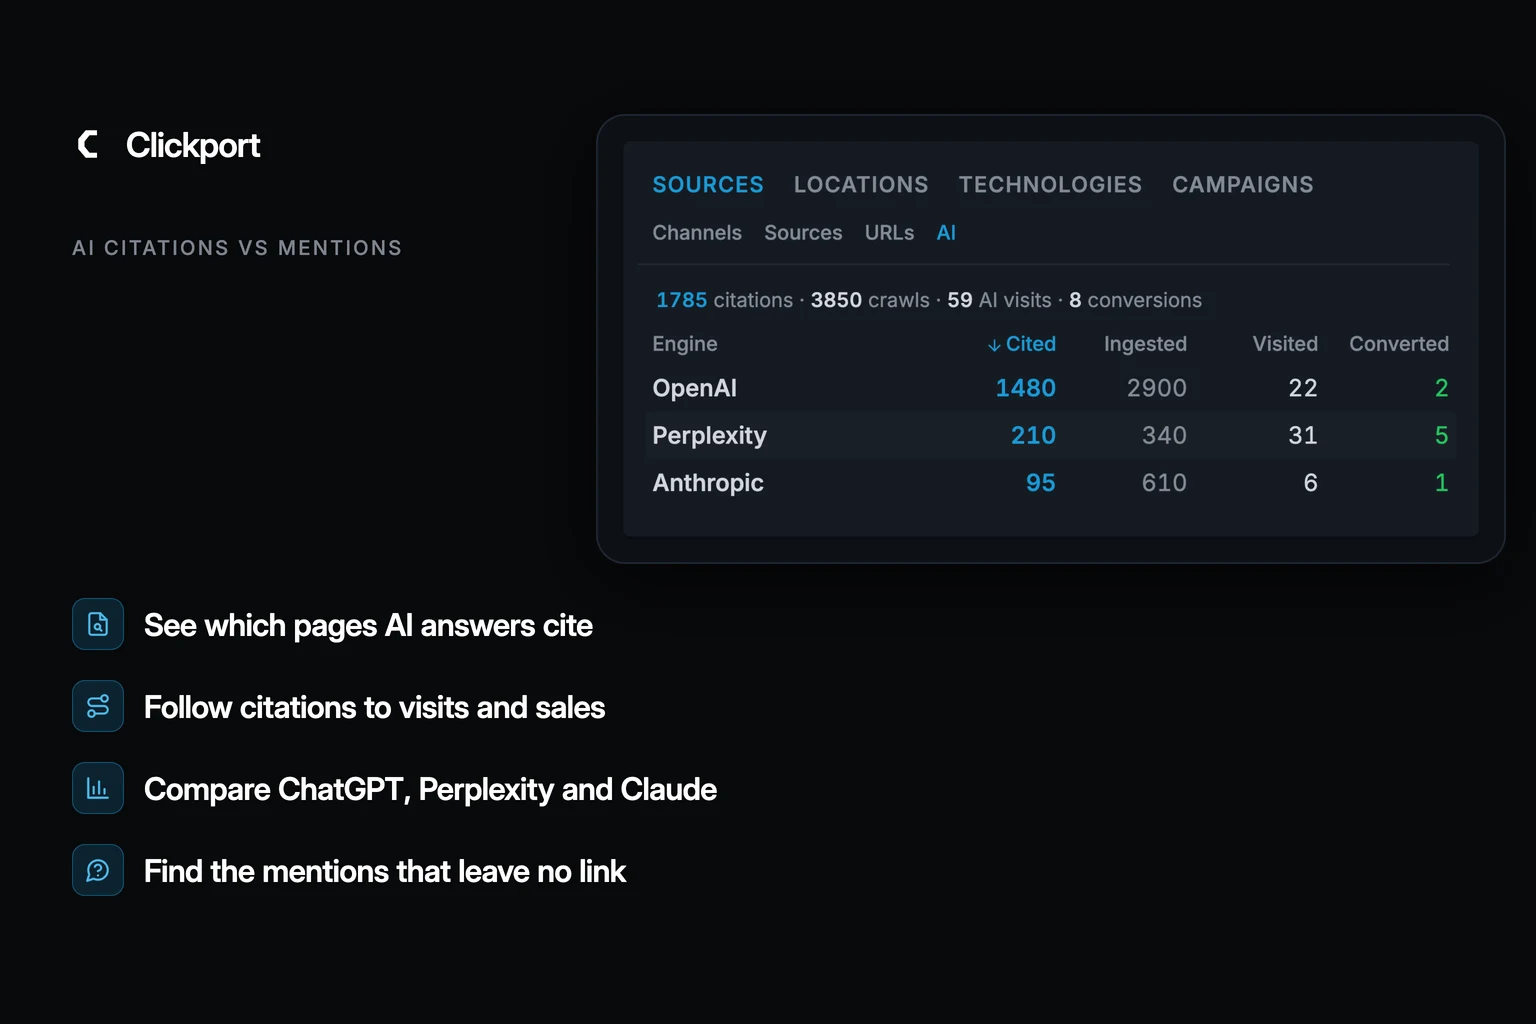Open the CAMPAIGNS tab

[1243, 185]
